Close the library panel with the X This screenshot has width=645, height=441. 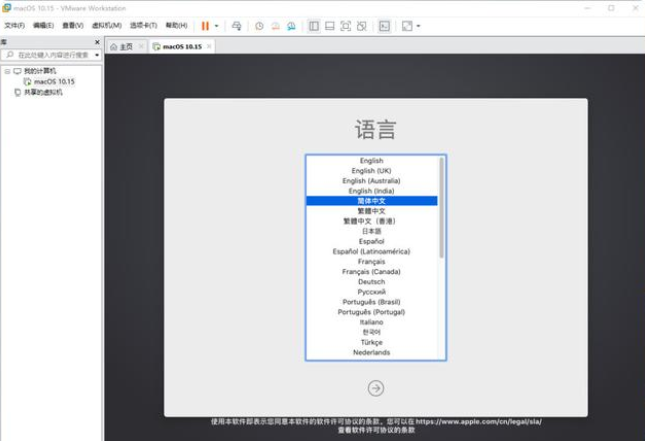97,42
